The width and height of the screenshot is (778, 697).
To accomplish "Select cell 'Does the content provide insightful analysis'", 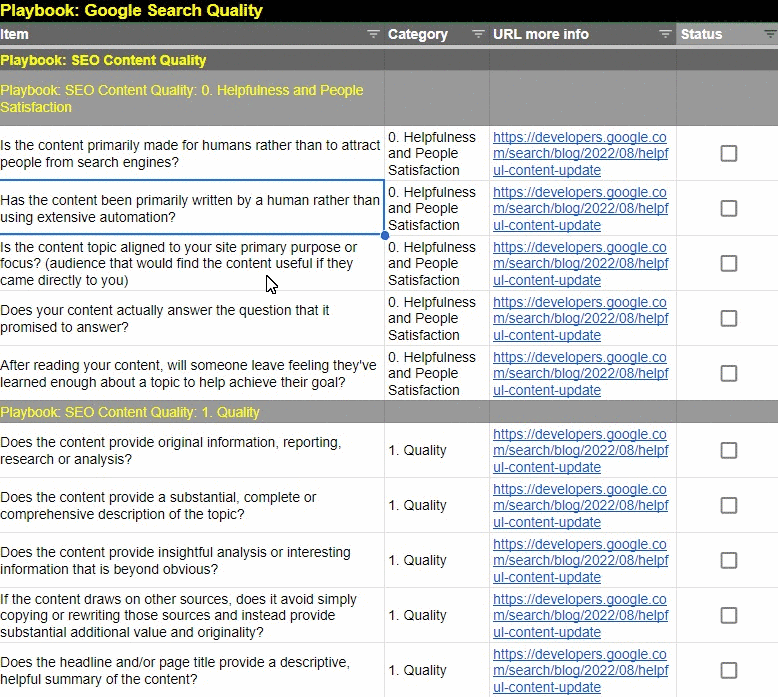I will 192,561.
